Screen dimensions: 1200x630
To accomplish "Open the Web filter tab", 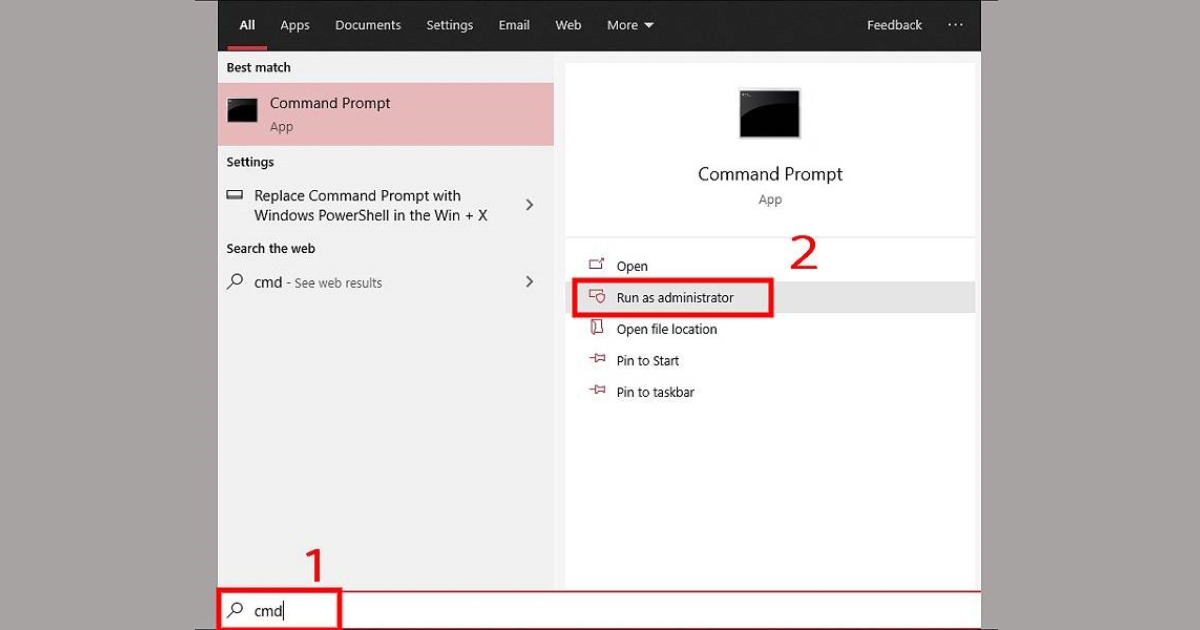I will 568,25.
